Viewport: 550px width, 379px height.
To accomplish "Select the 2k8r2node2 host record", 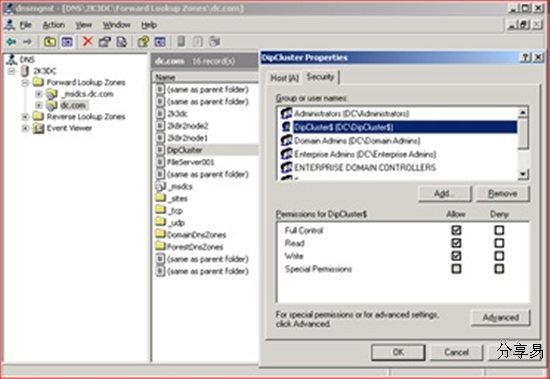I will tap(188, 126).
